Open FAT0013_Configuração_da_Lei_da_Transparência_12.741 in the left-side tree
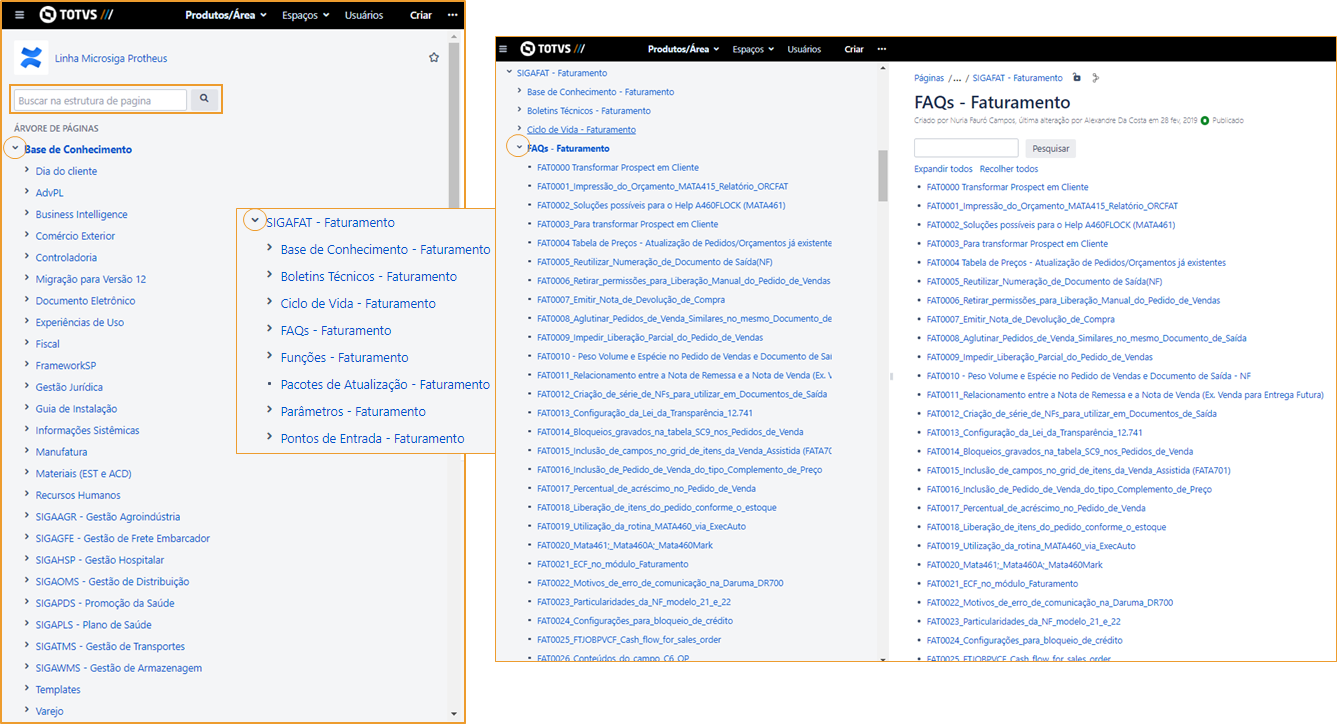Image resolution: width=1337 pixels, height=724 pixels. click(x=645, y=413)
